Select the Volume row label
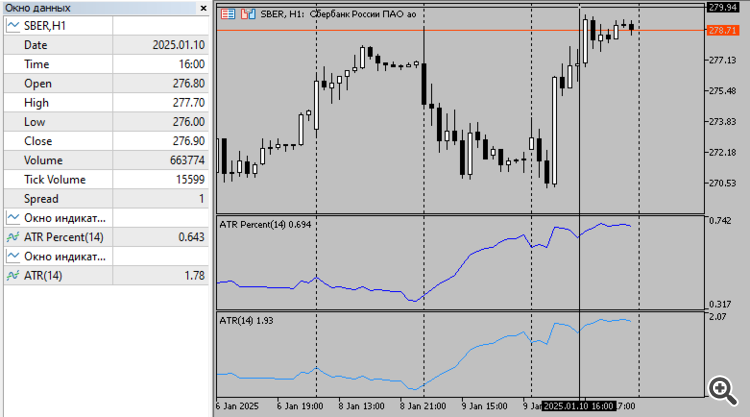 point(44,160)
